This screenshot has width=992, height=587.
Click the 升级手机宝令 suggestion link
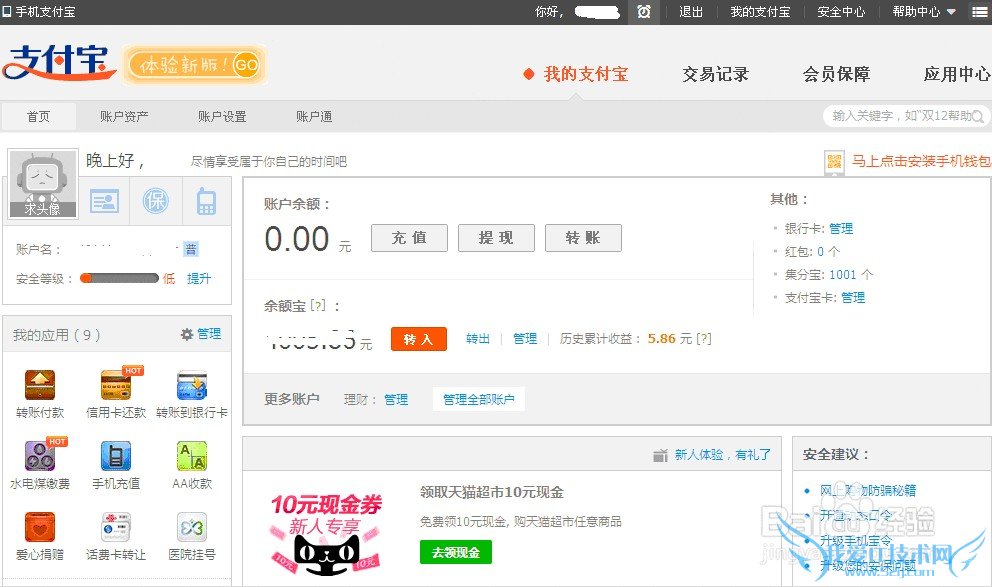pos(855,541)
